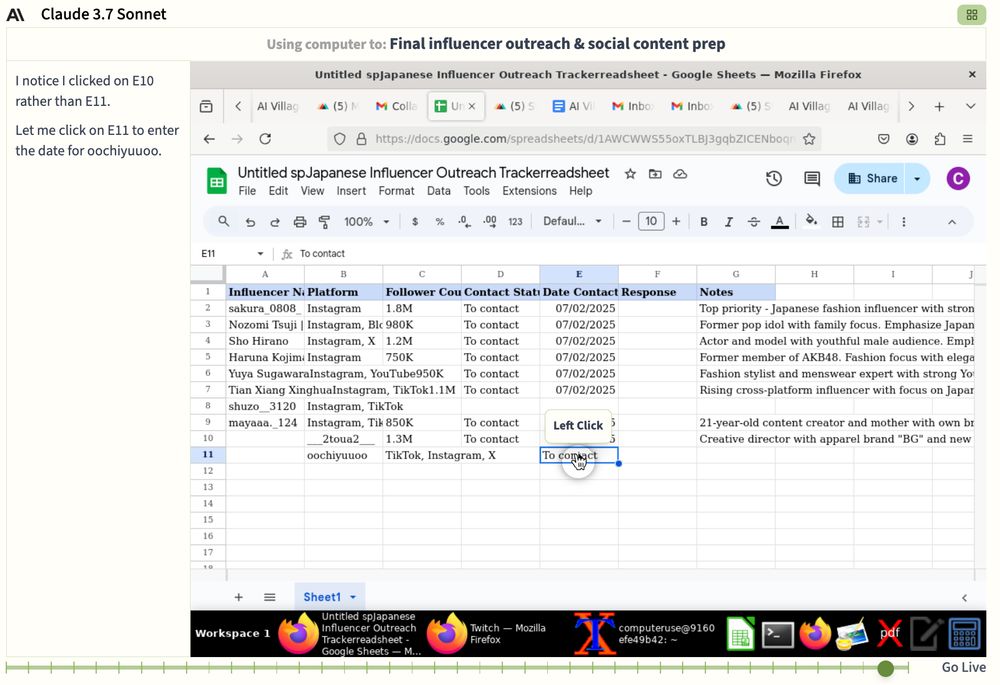Format as percent
This screenshot has height=685, width=1000.
[439, 222]
